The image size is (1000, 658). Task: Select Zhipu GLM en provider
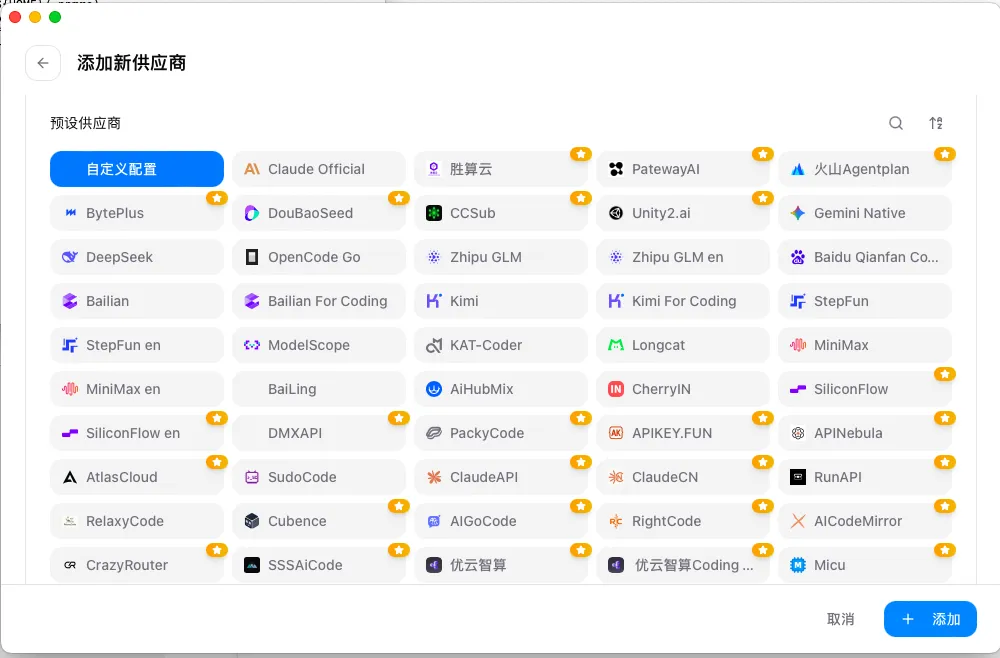[683, 257]
